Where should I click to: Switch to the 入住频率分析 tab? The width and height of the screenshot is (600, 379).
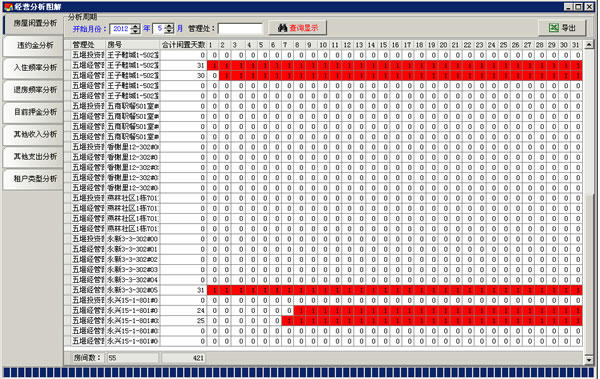click(33, 68)
